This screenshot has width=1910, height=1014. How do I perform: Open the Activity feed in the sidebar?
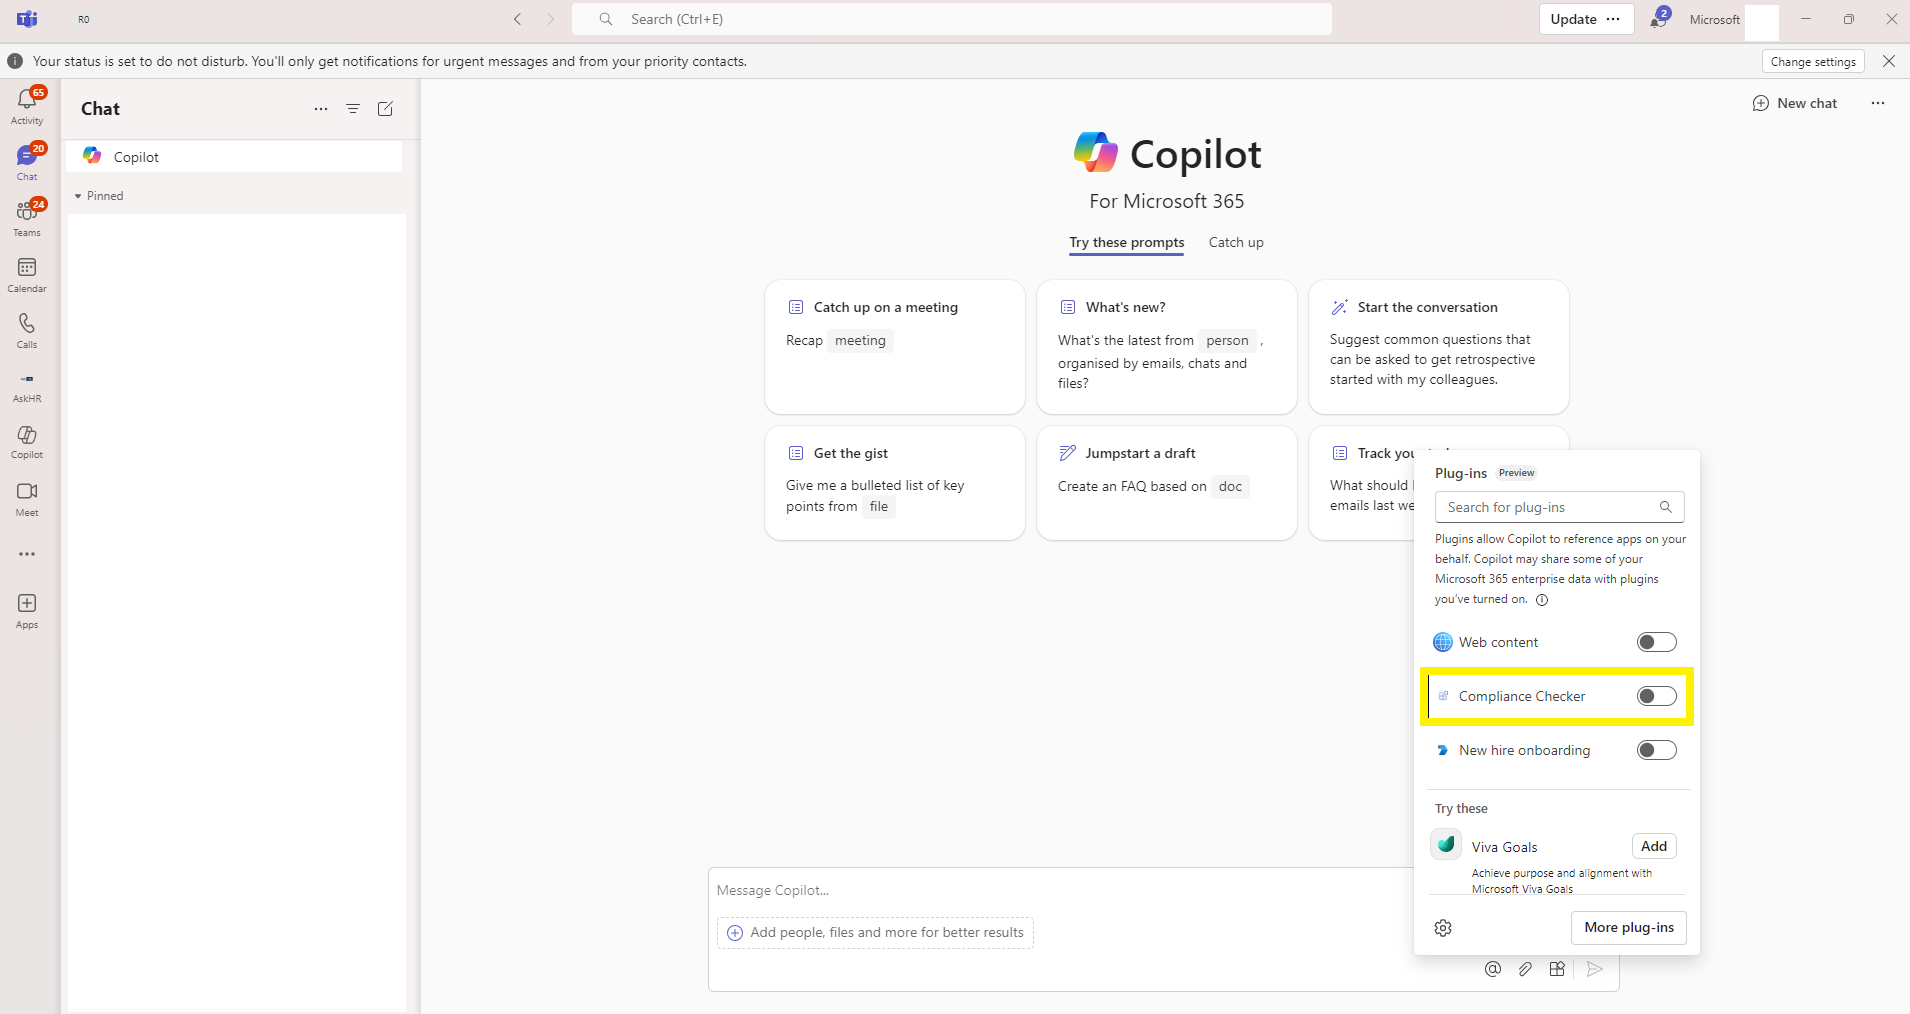[27, 106]
